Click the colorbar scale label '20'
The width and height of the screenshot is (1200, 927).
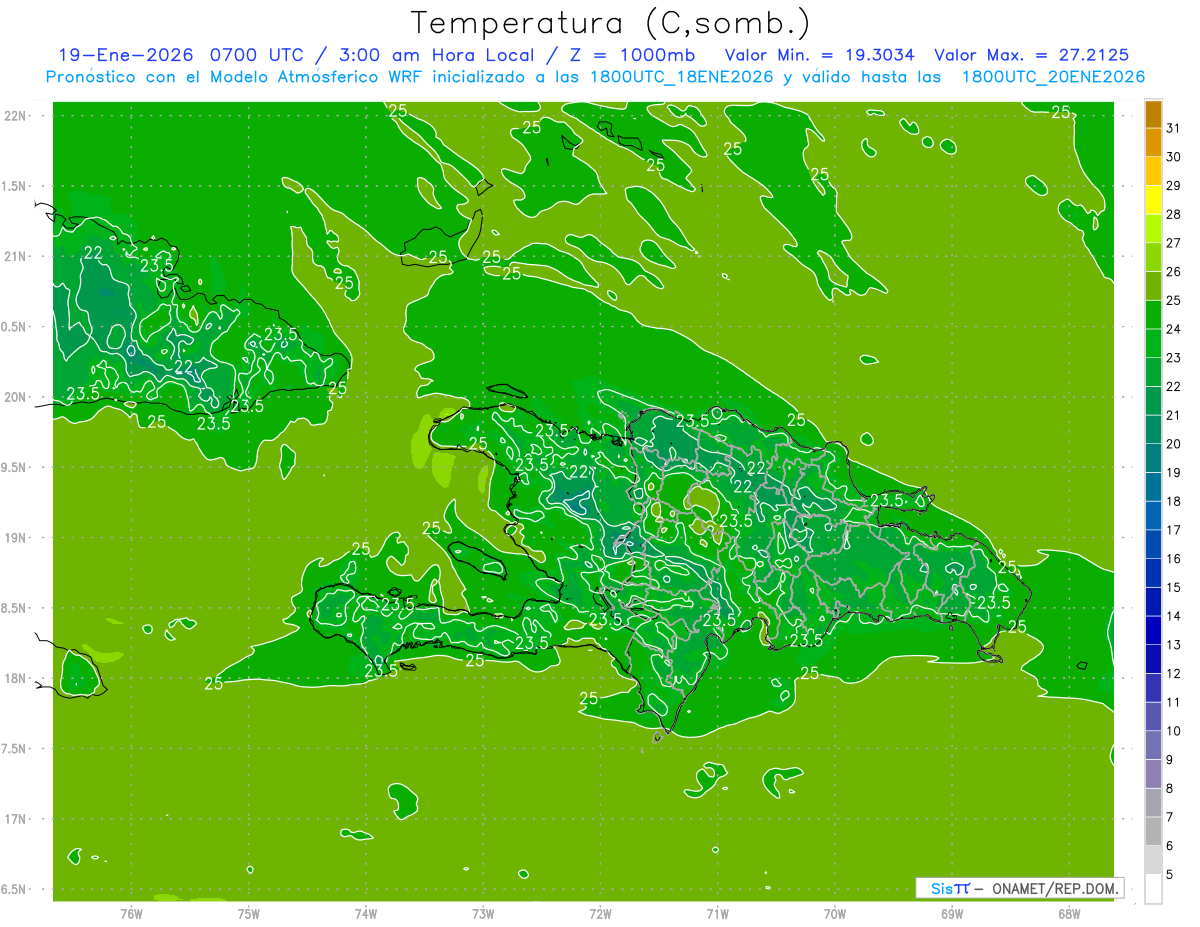point(1173,444)
